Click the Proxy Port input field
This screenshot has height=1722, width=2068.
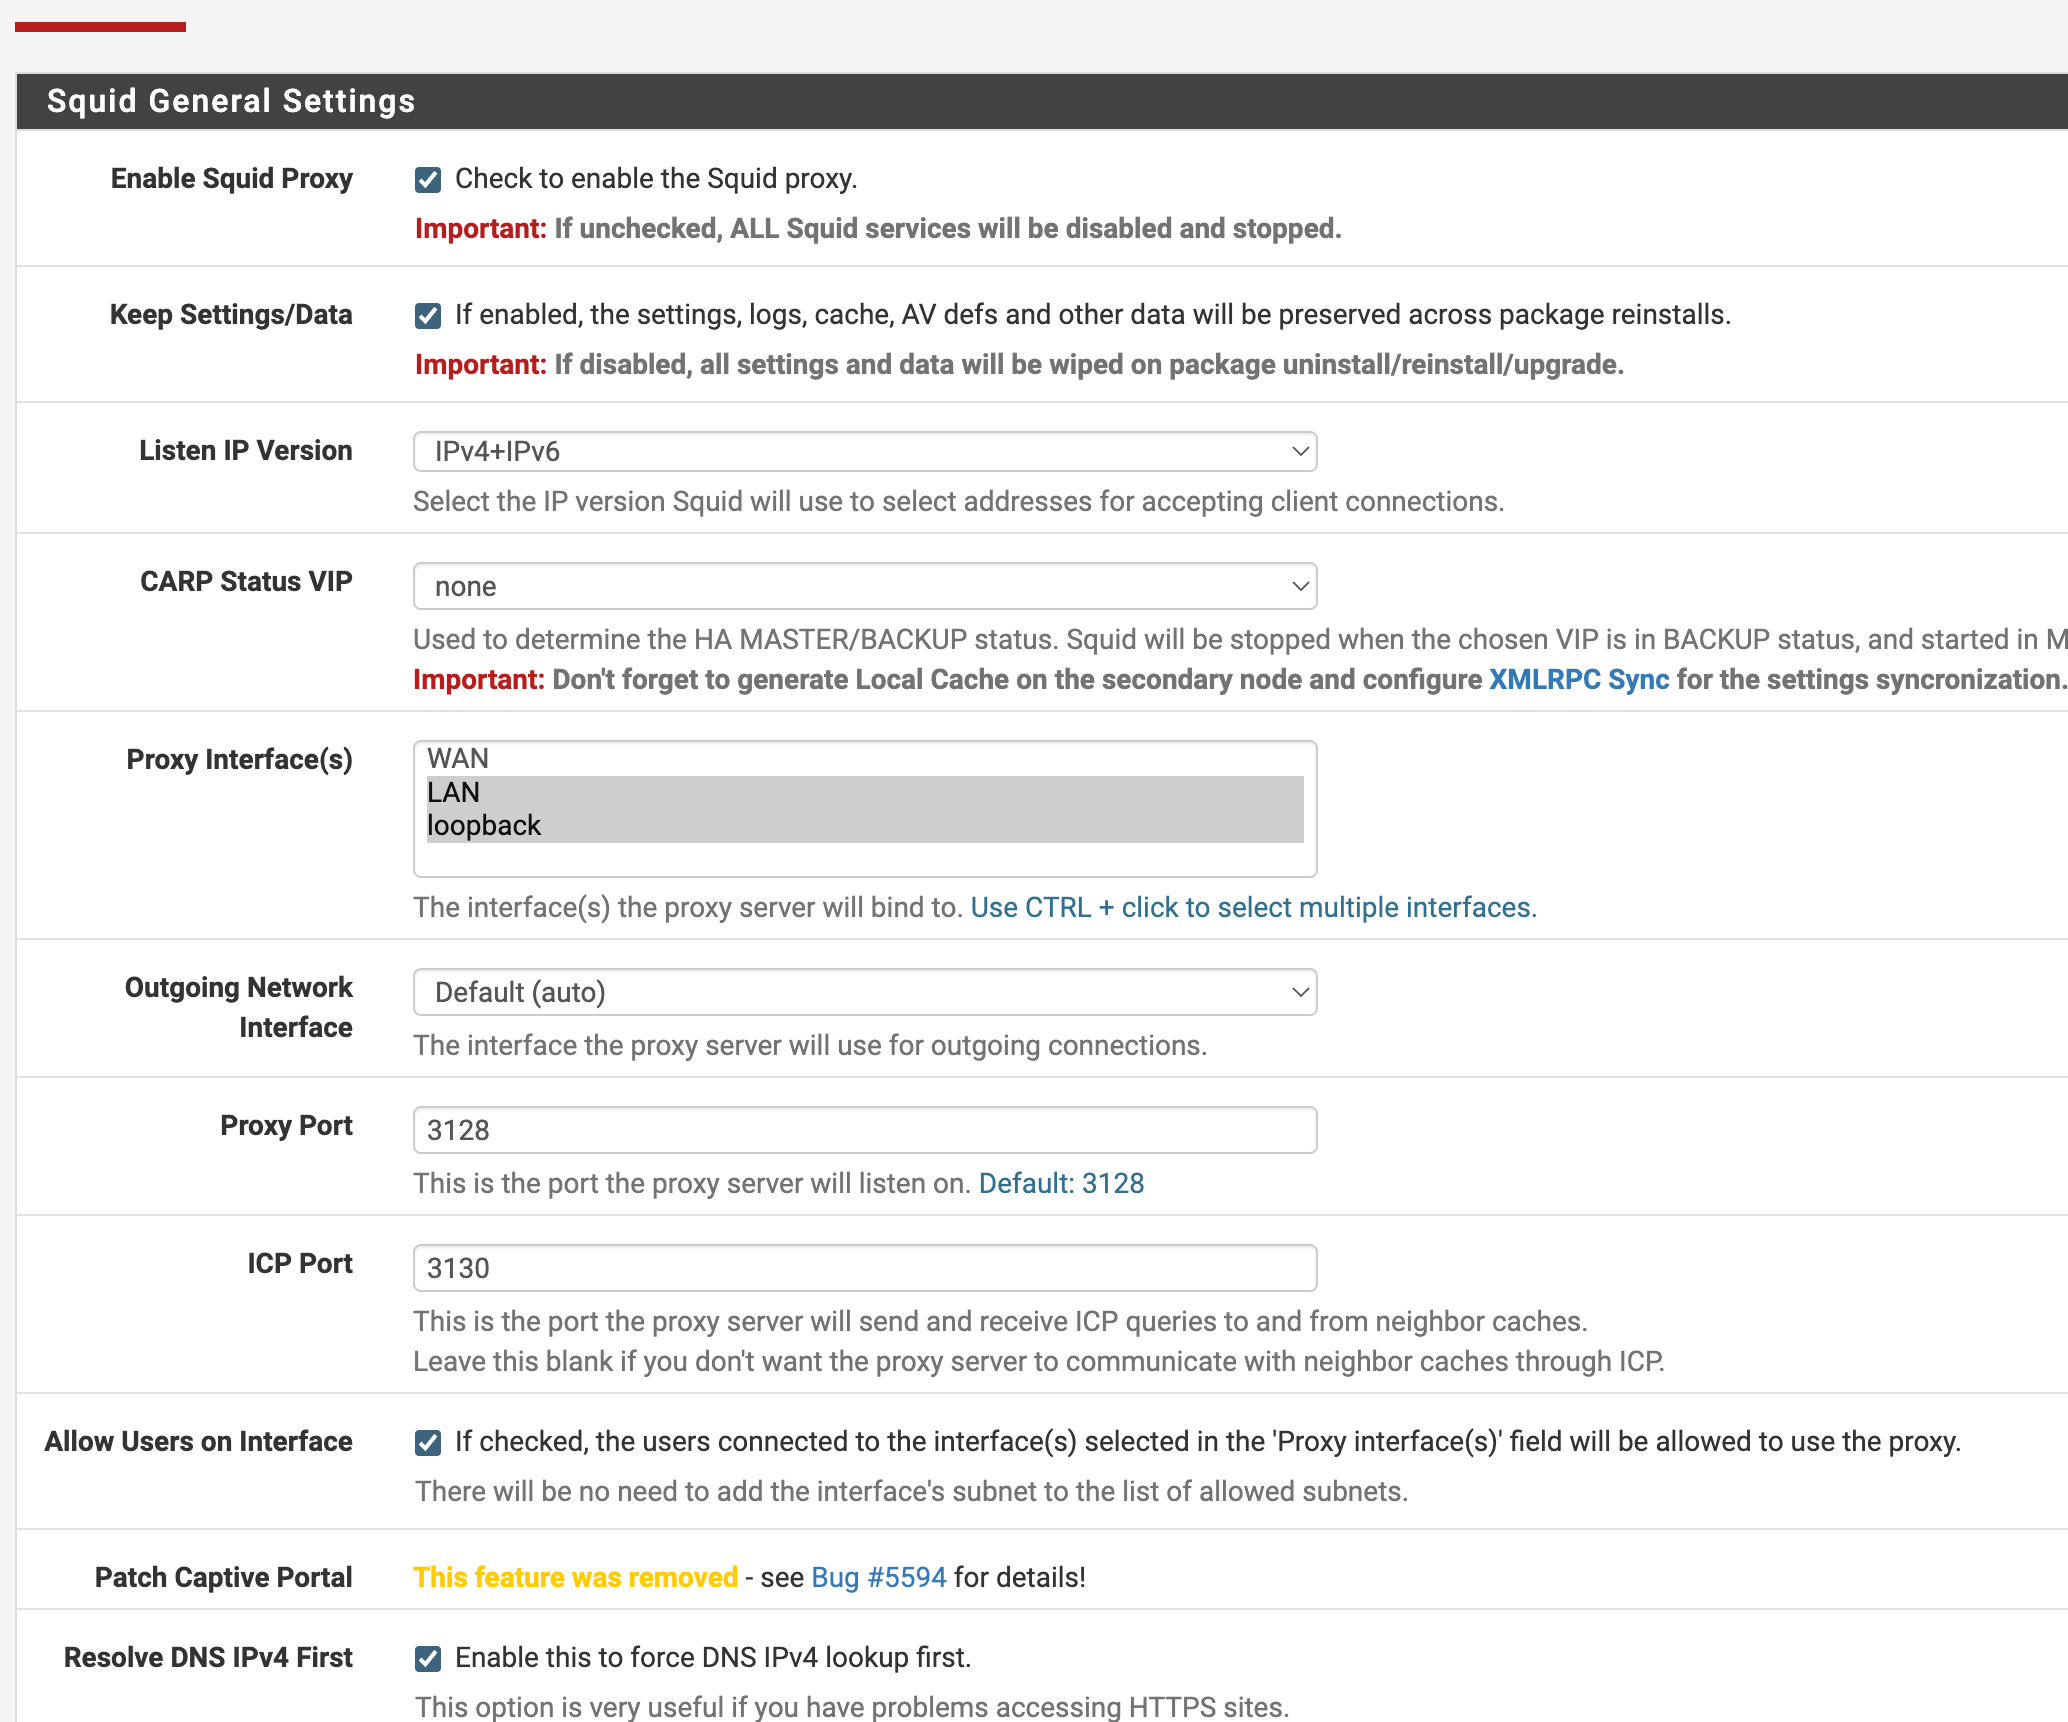click(x=865, y=1130)
